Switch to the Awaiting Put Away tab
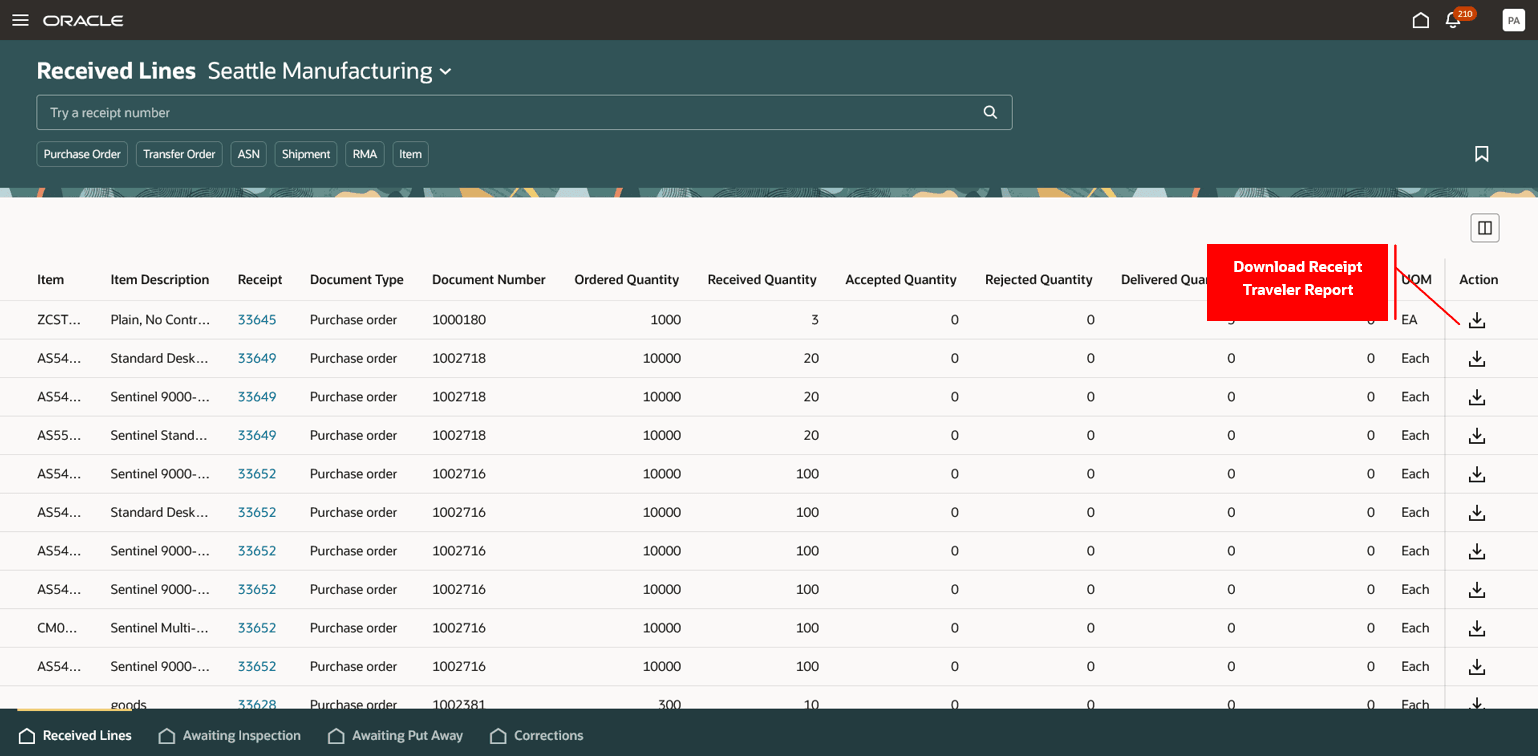This screenshot has height=756, width=1538. 396,735
